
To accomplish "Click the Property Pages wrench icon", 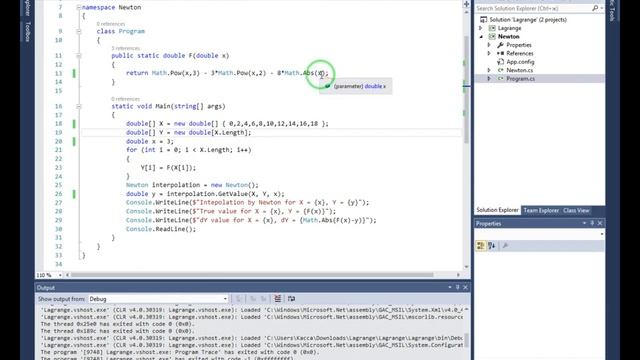I will pos(505,246).
